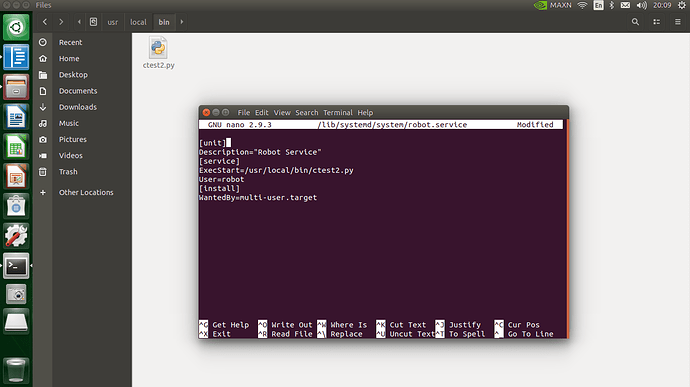Open system gear session menu
Image resolution: width=690 pixels, height=387 pixels.
point(682,5)
